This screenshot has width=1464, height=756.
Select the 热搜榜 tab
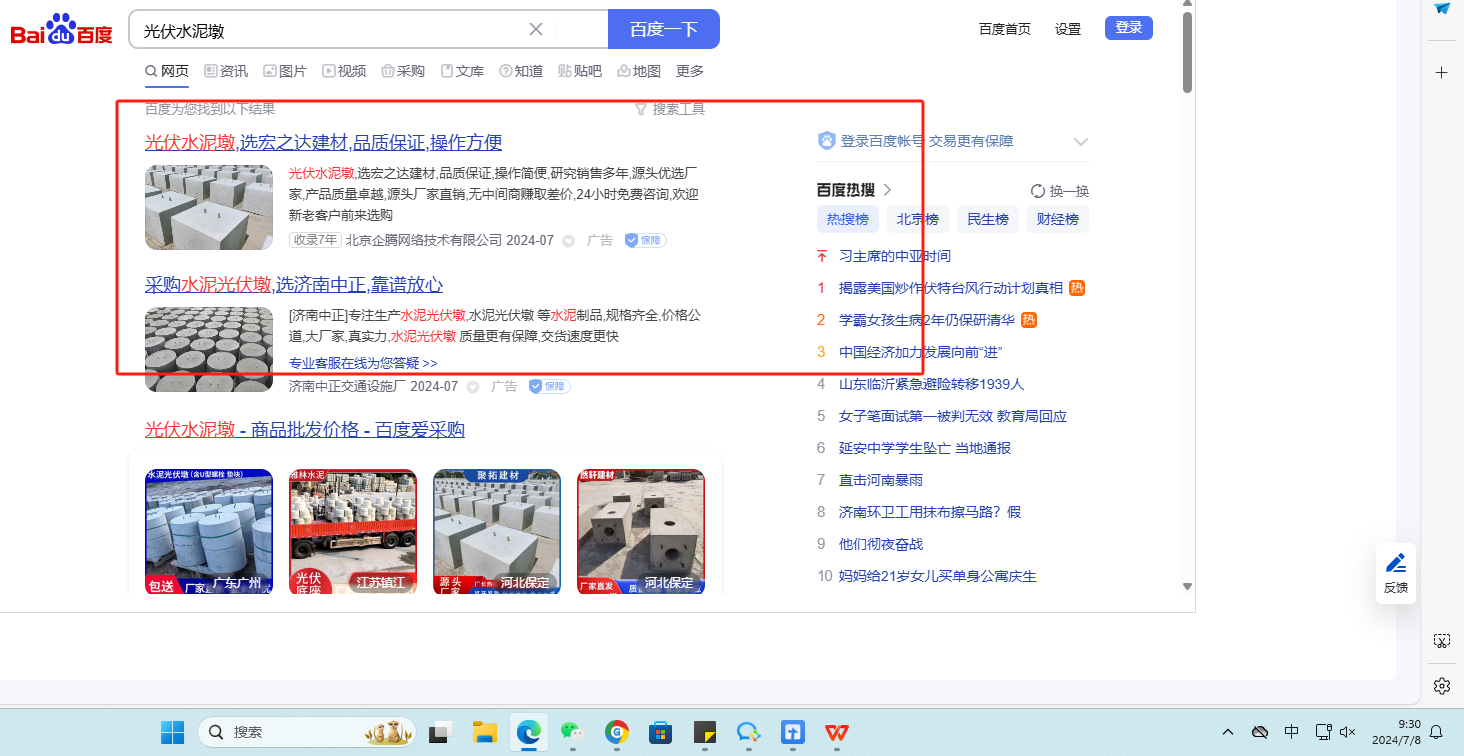click(x=848, y=220)
